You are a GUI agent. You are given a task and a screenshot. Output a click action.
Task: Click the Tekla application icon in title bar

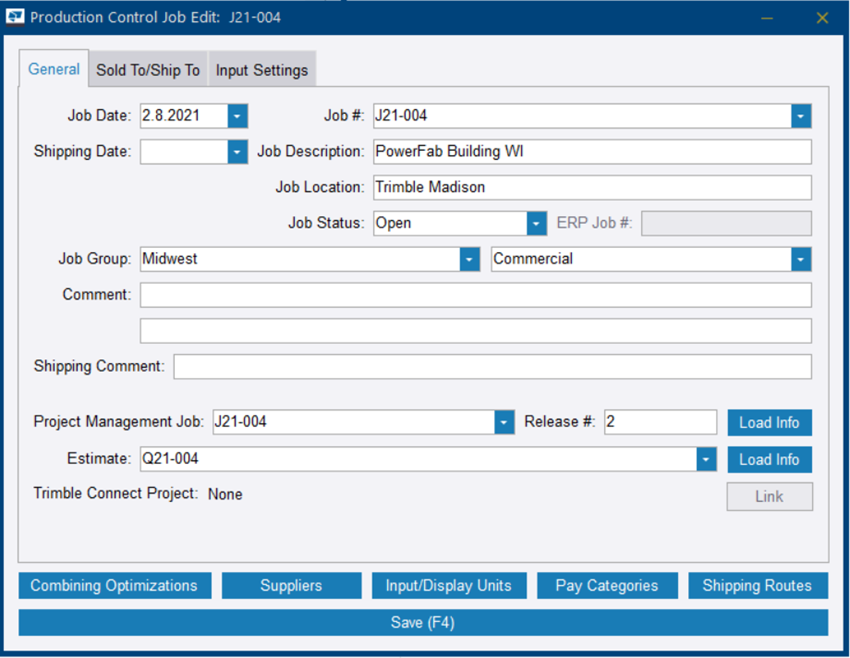(15, 17)
